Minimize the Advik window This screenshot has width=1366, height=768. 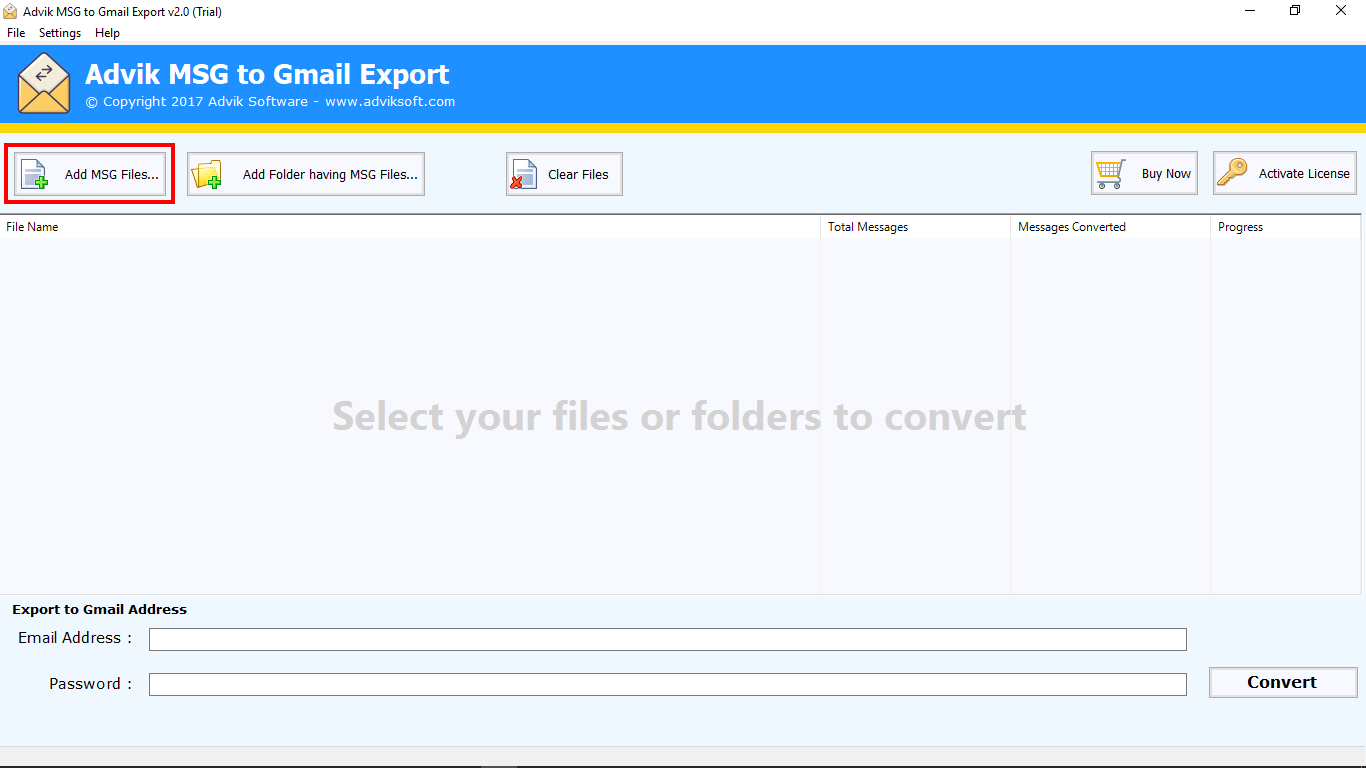(x=1250, y=11)
